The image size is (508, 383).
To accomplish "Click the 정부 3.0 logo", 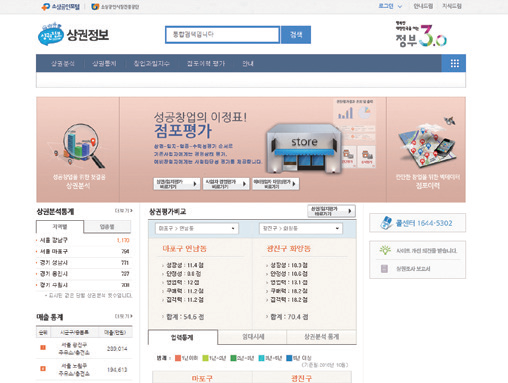I will click(421, 35).
